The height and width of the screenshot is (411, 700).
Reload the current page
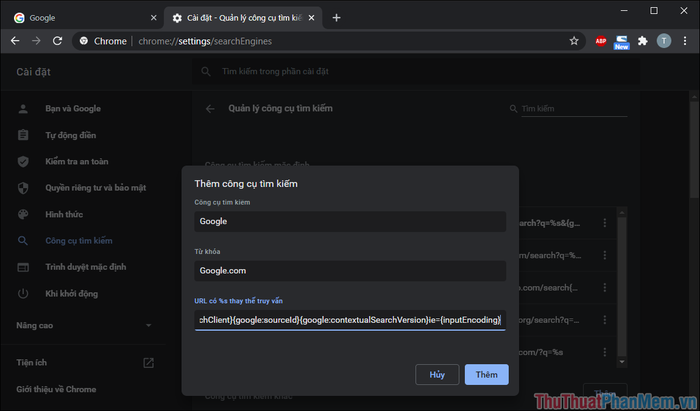[x=57, y=41]
